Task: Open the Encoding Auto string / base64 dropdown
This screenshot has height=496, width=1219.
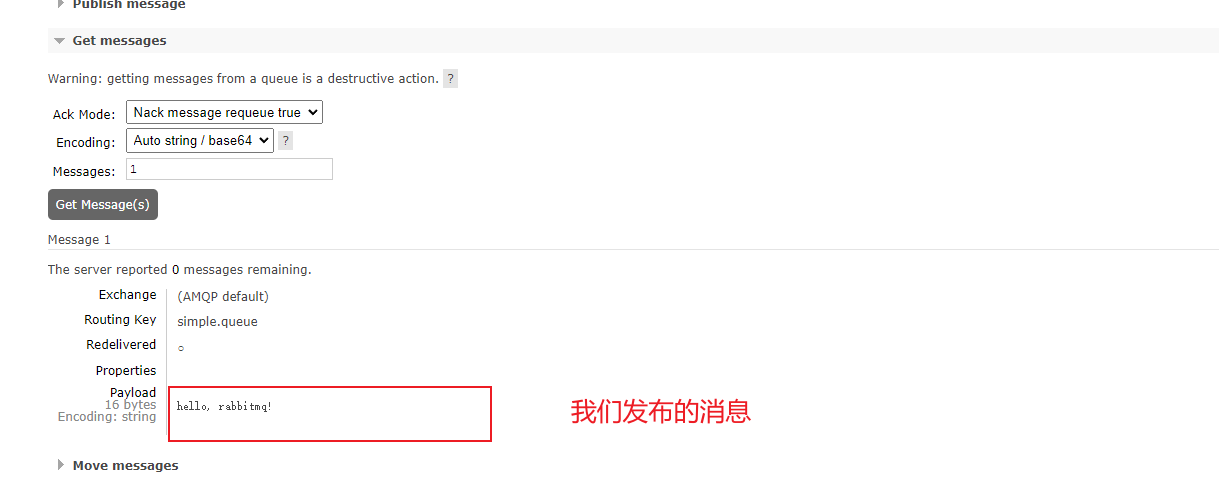Action: (199, 141)
